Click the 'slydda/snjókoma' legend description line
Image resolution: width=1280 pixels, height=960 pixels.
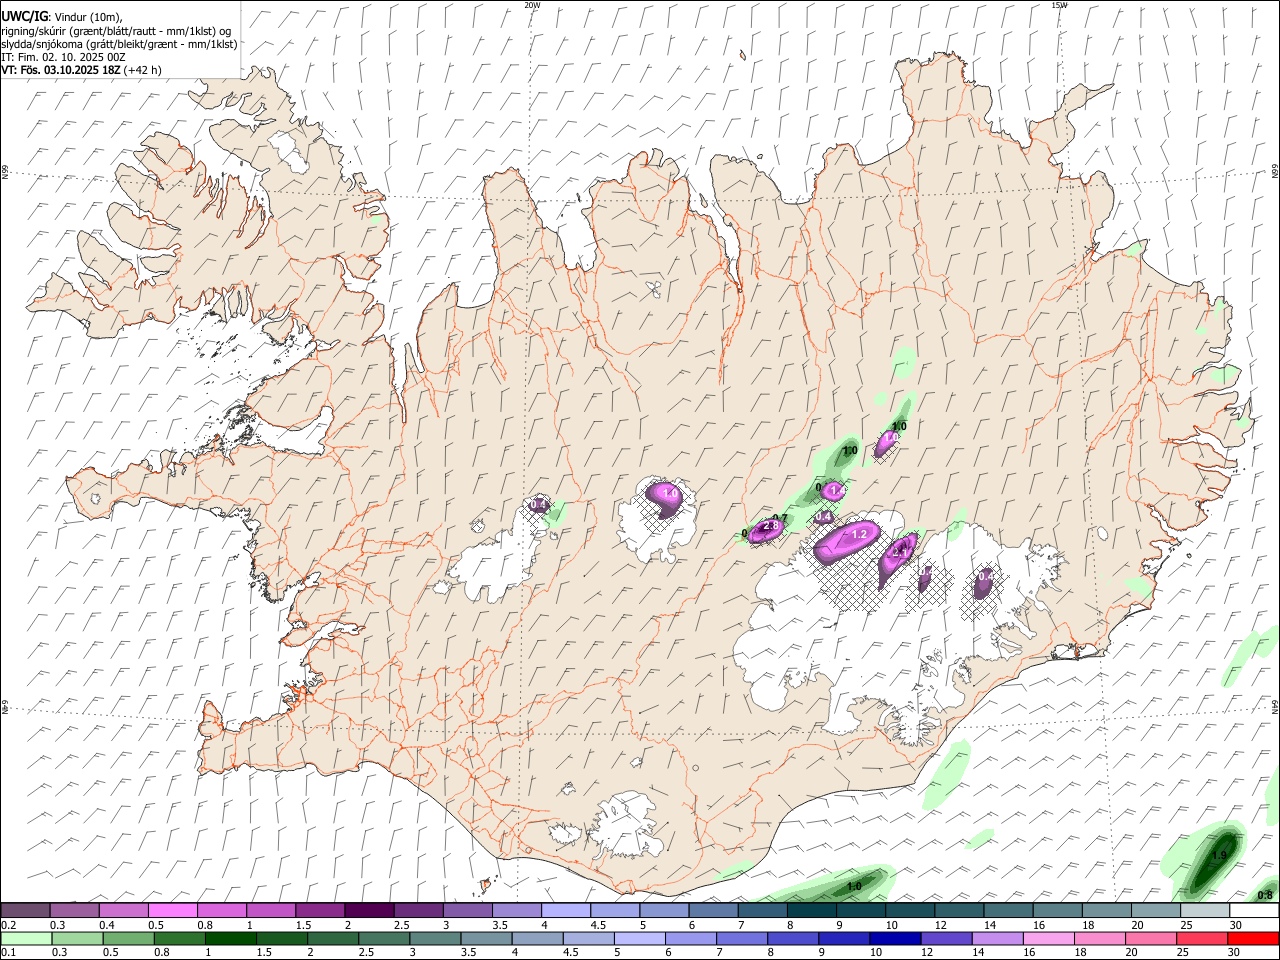[x=119, y=44]
